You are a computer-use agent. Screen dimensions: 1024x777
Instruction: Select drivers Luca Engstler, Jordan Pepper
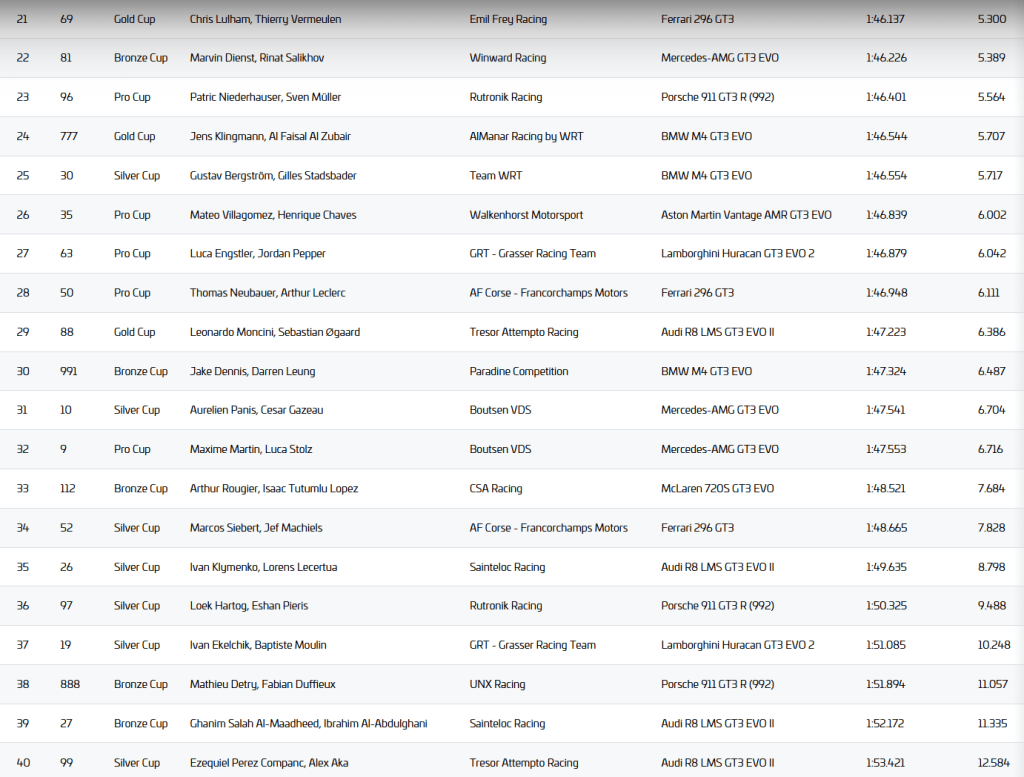click(257, 253)
